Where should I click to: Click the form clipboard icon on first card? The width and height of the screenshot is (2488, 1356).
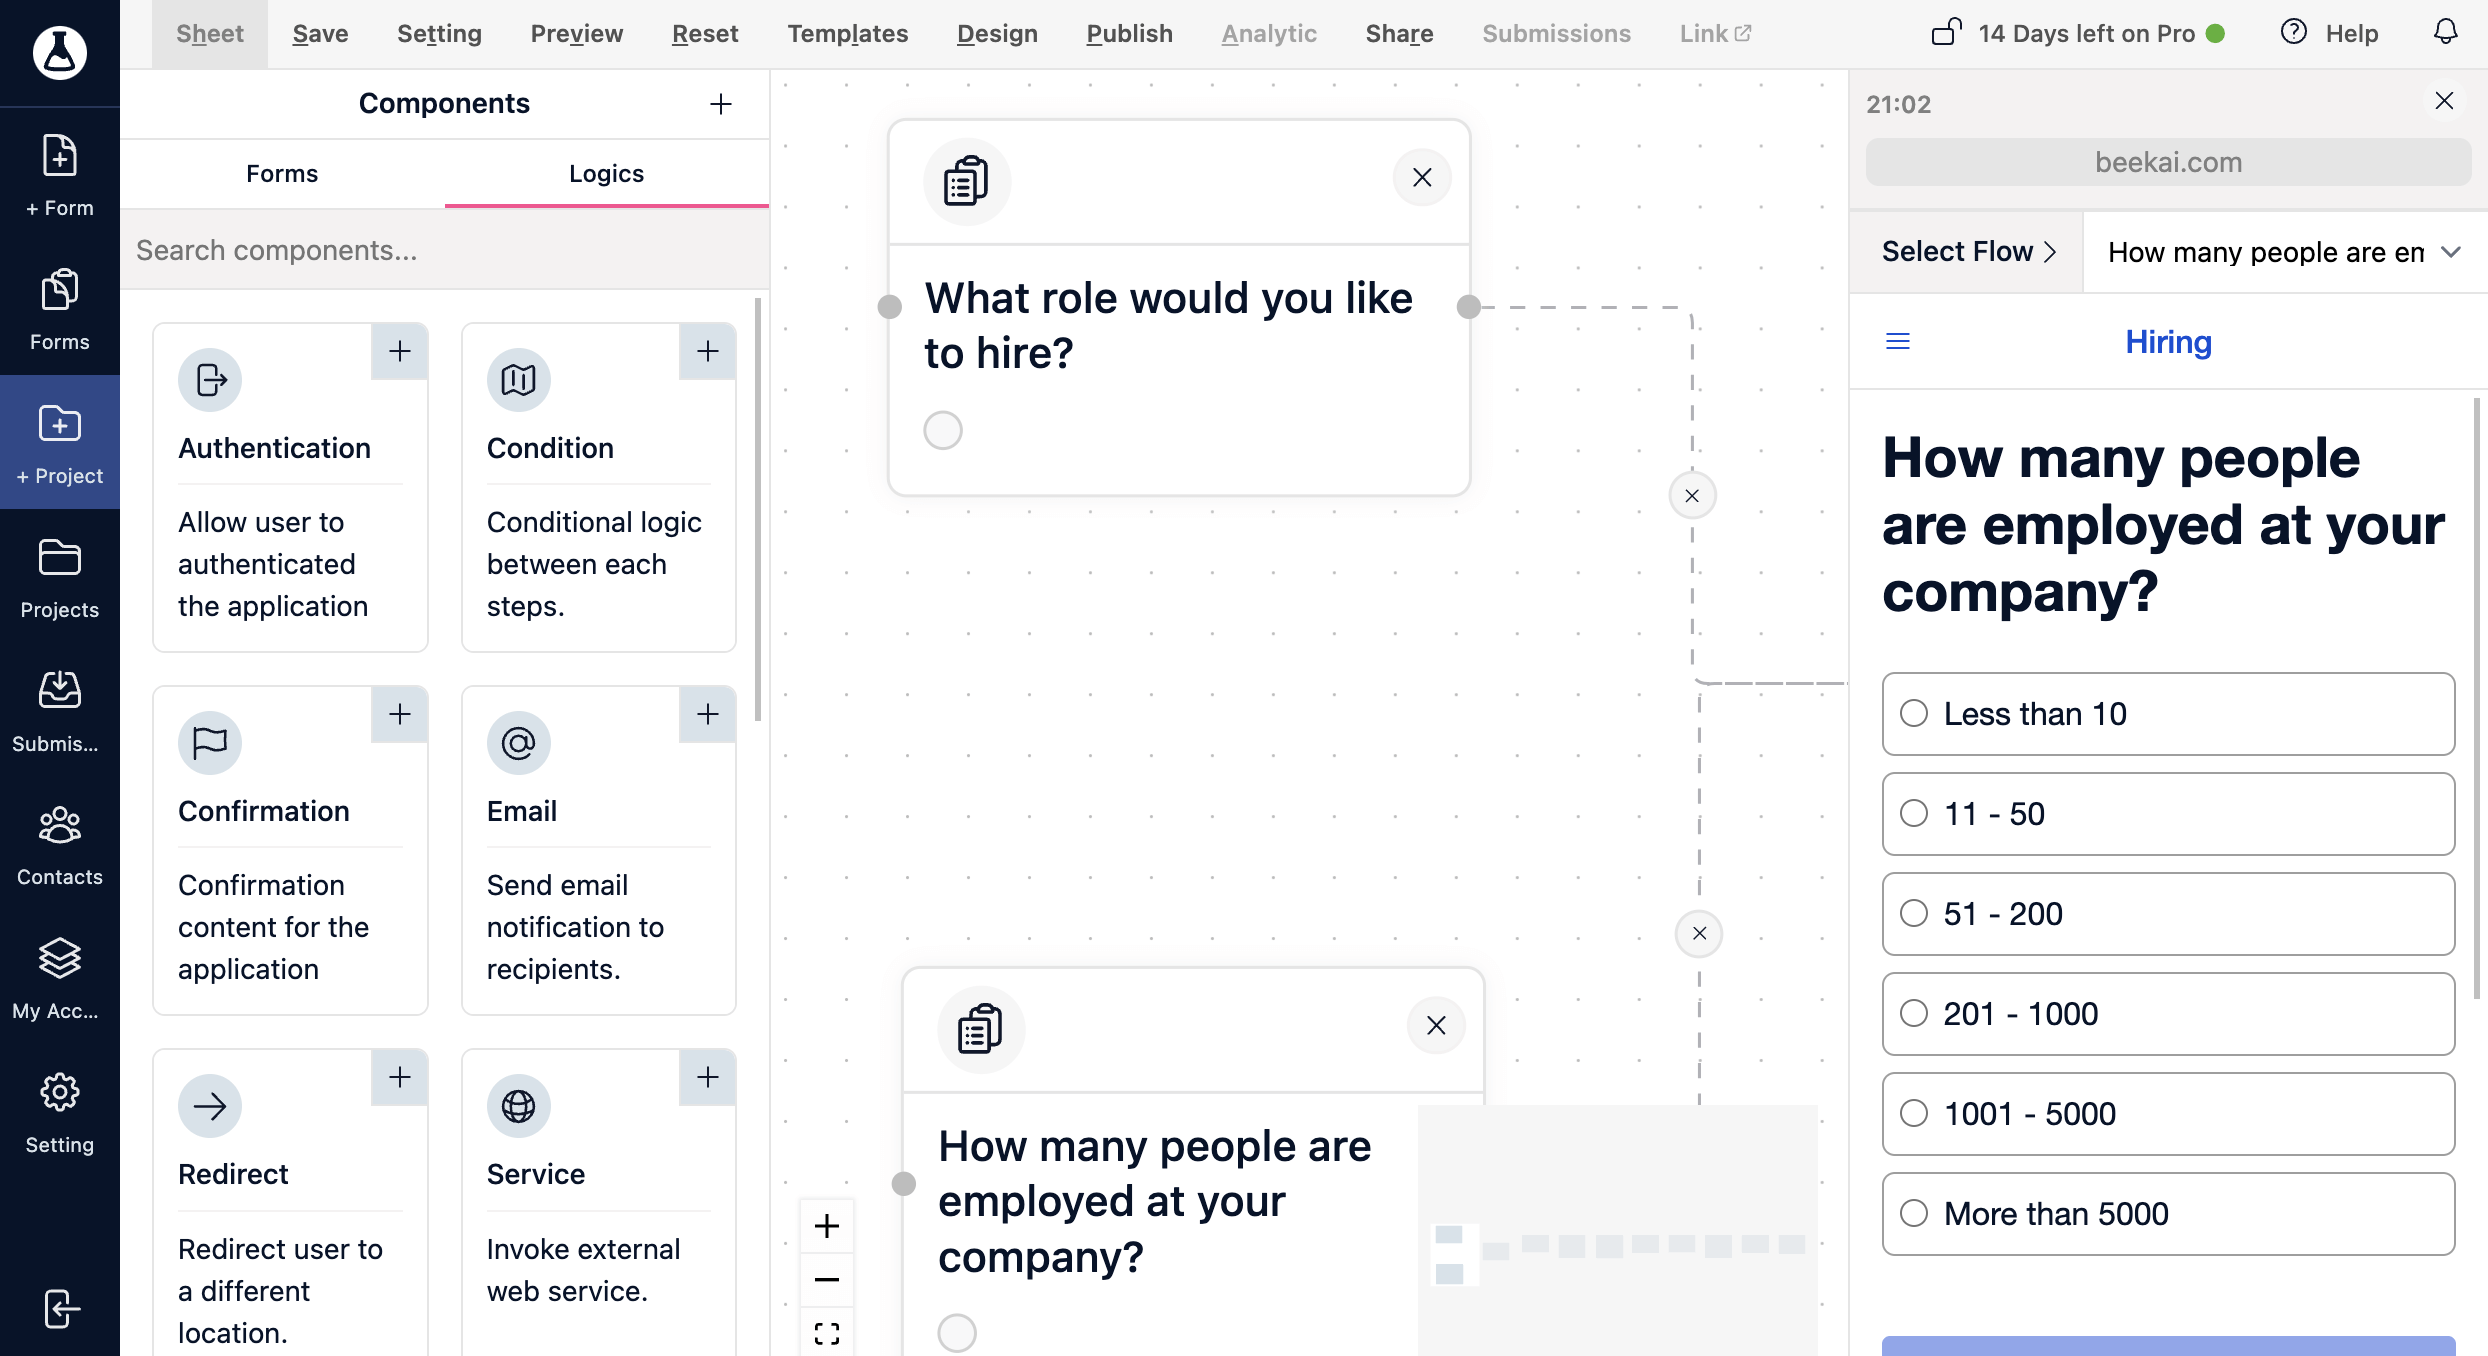click(x=965, y=180)
